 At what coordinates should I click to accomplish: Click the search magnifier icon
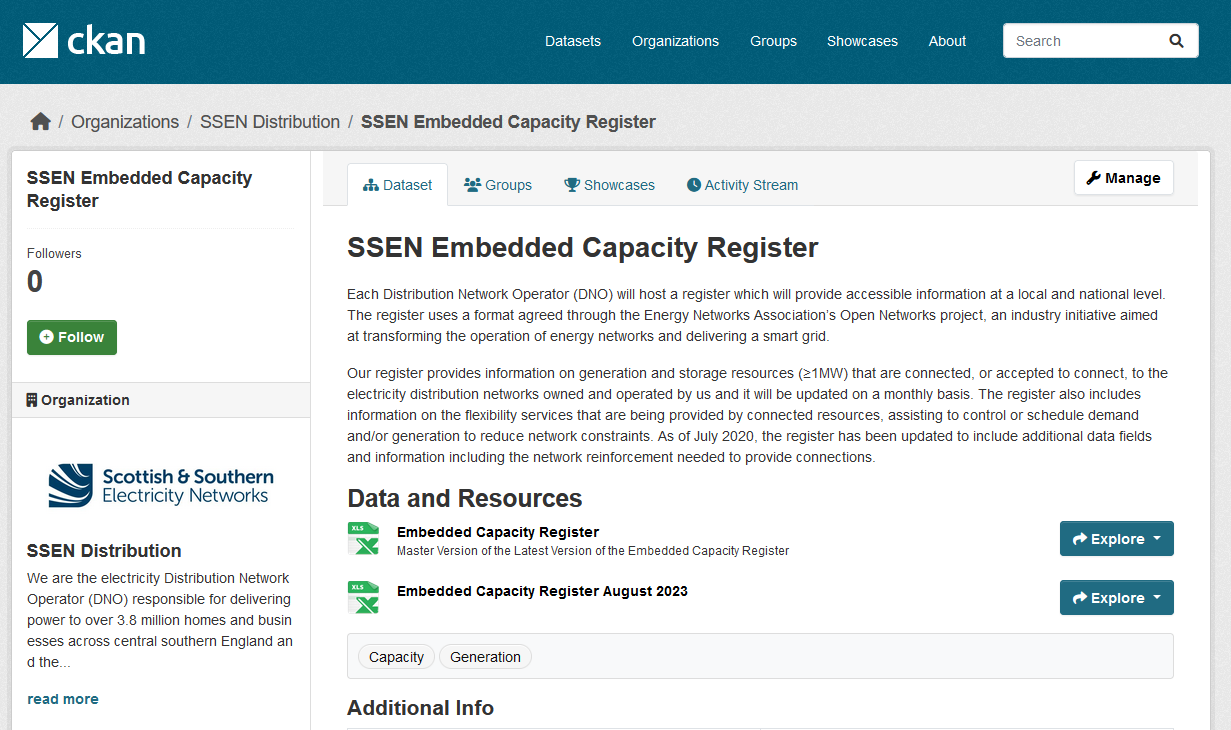click(x=1176, y=41)
